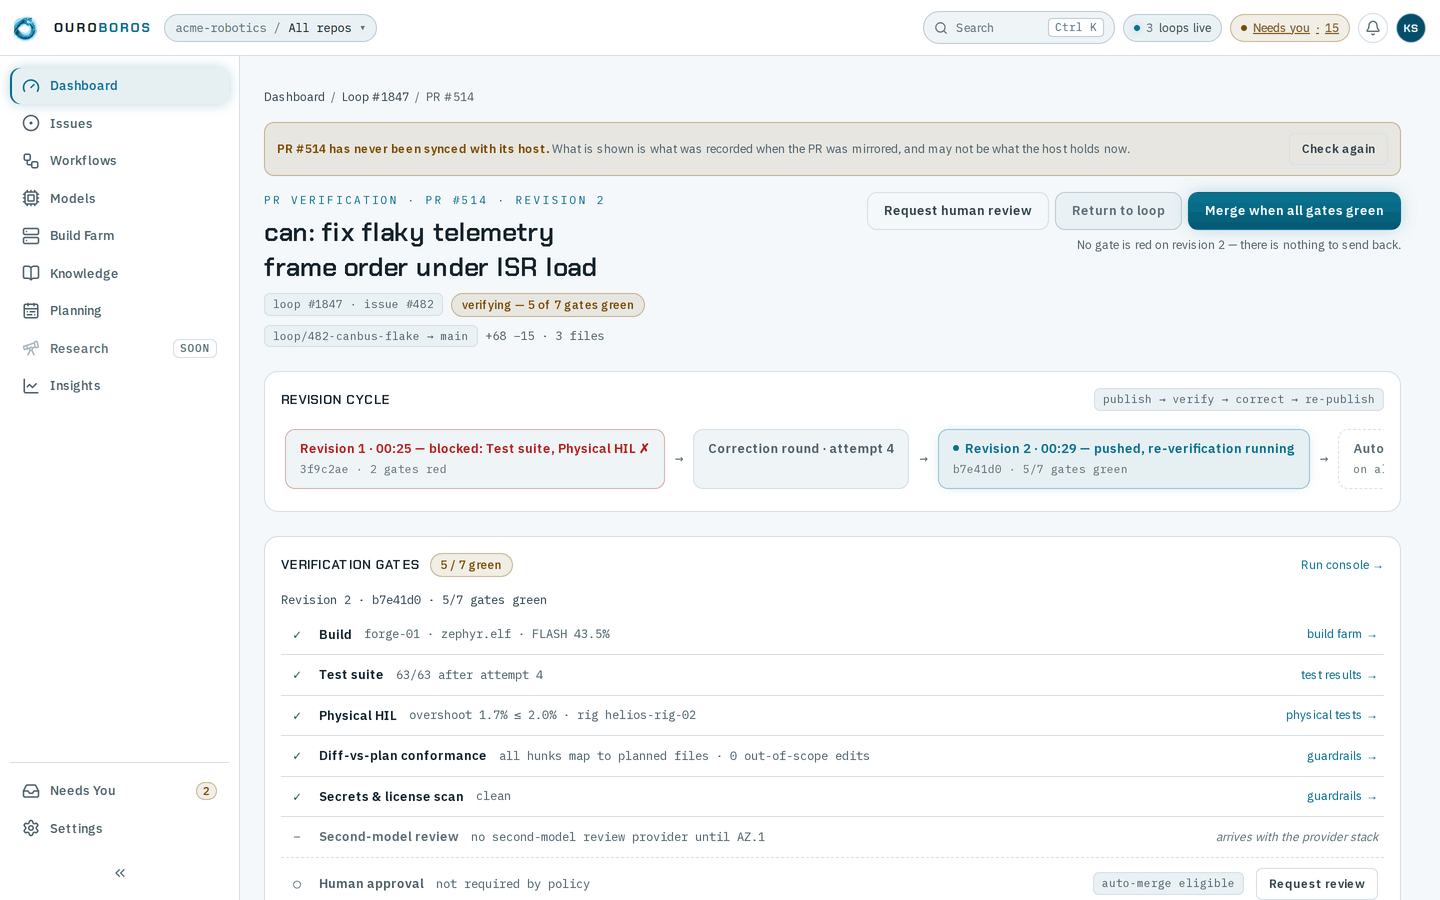Click the Planning calendar icon
Viewport: 1440px width, 900px height.
coord(31,311)
